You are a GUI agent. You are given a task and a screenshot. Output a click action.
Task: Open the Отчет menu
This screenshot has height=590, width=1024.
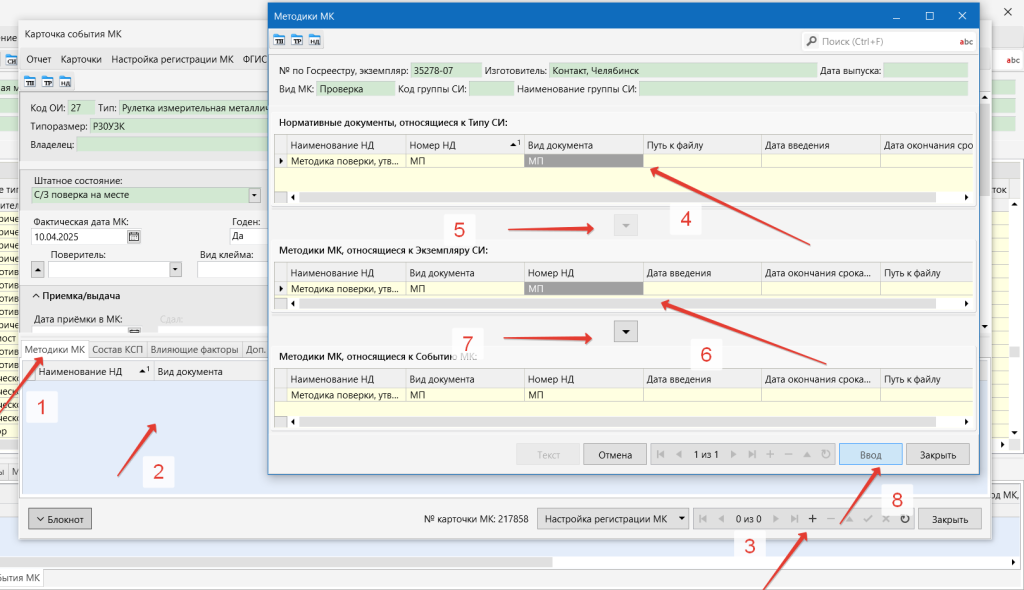click(x=39, y=59)
